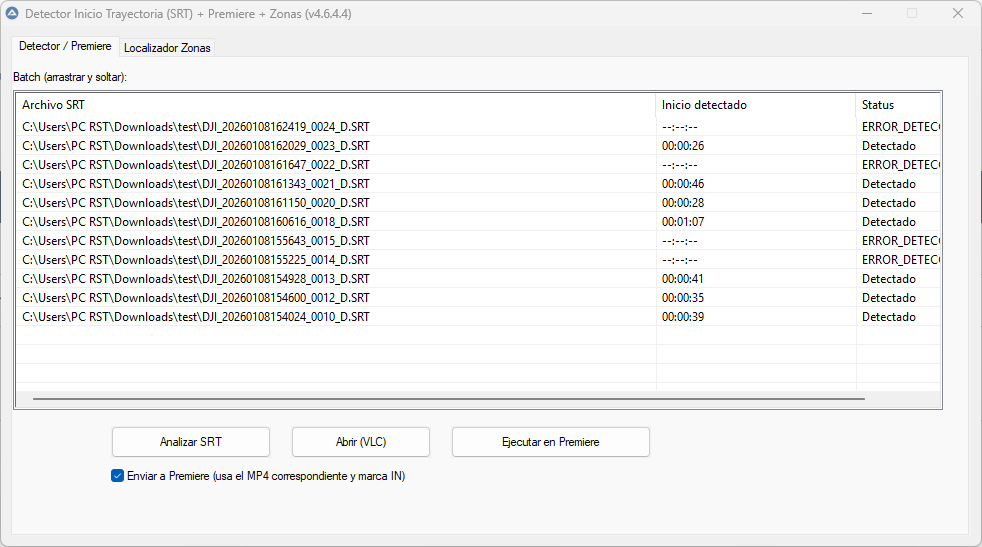
Task: Open file with Abrir (VLC) button
Action: click(x=360, y=442)
